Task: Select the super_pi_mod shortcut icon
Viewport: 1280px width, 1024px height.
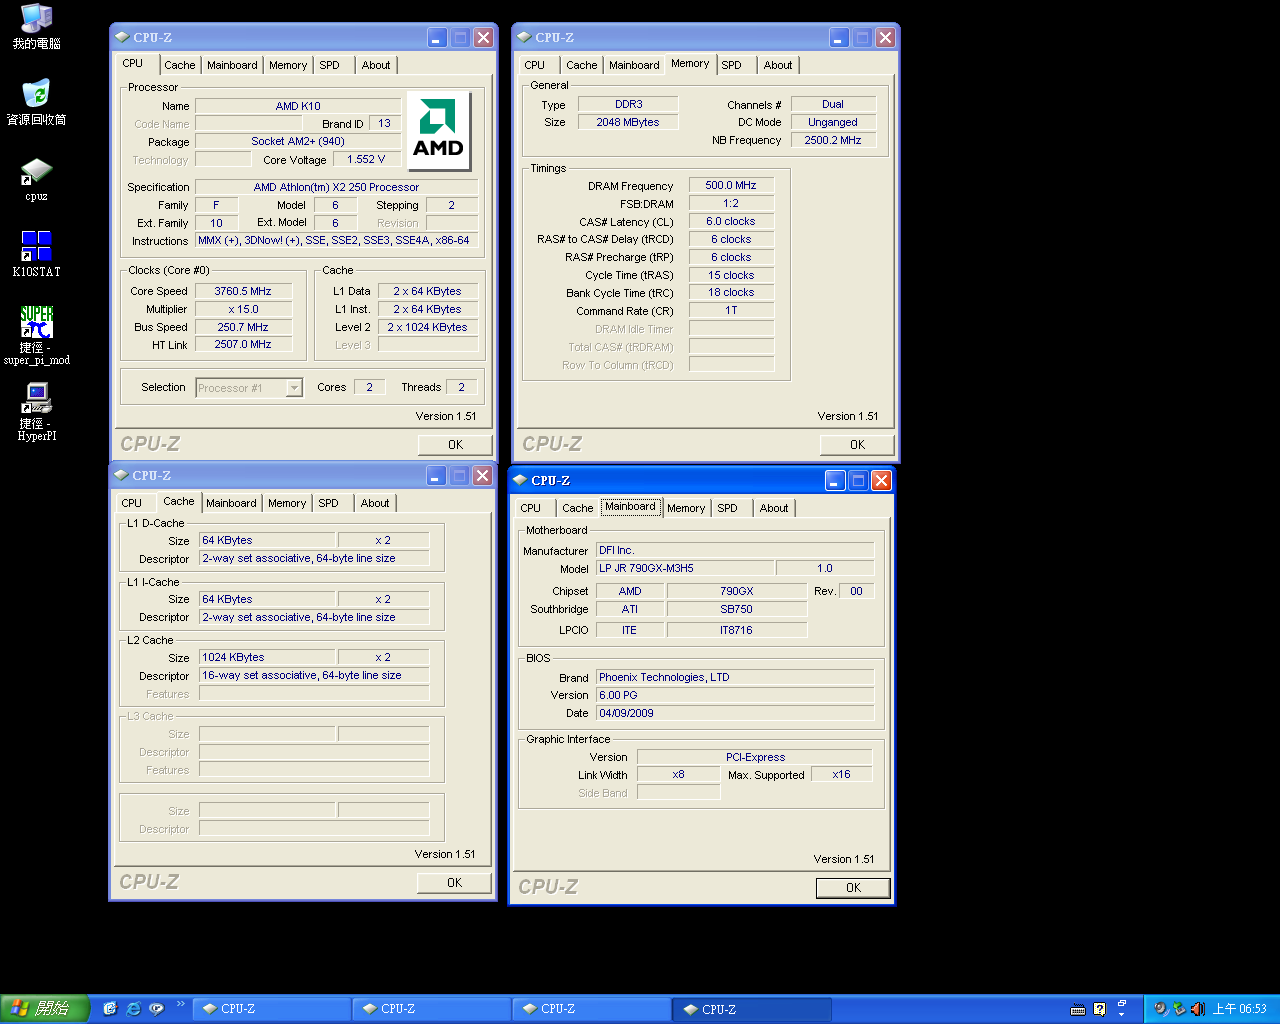Action: 37,336
